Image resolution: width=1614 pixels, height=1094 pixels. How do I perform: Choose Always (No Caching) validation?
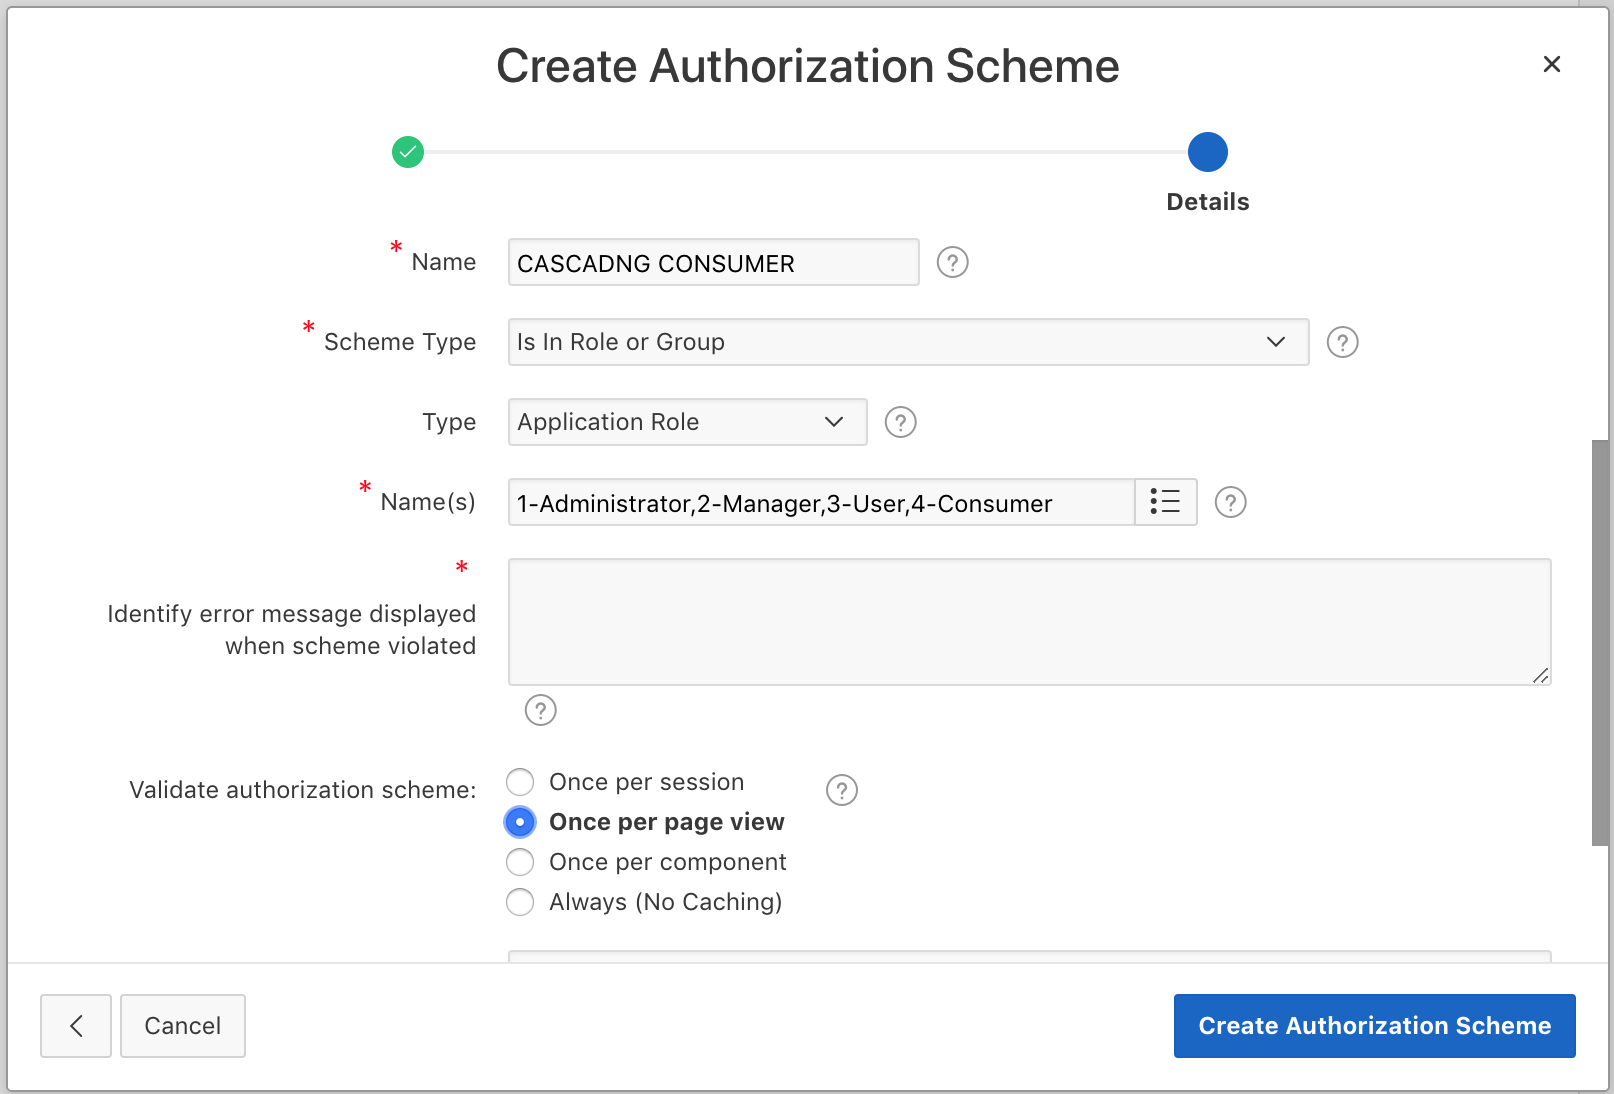coord(520,901)
